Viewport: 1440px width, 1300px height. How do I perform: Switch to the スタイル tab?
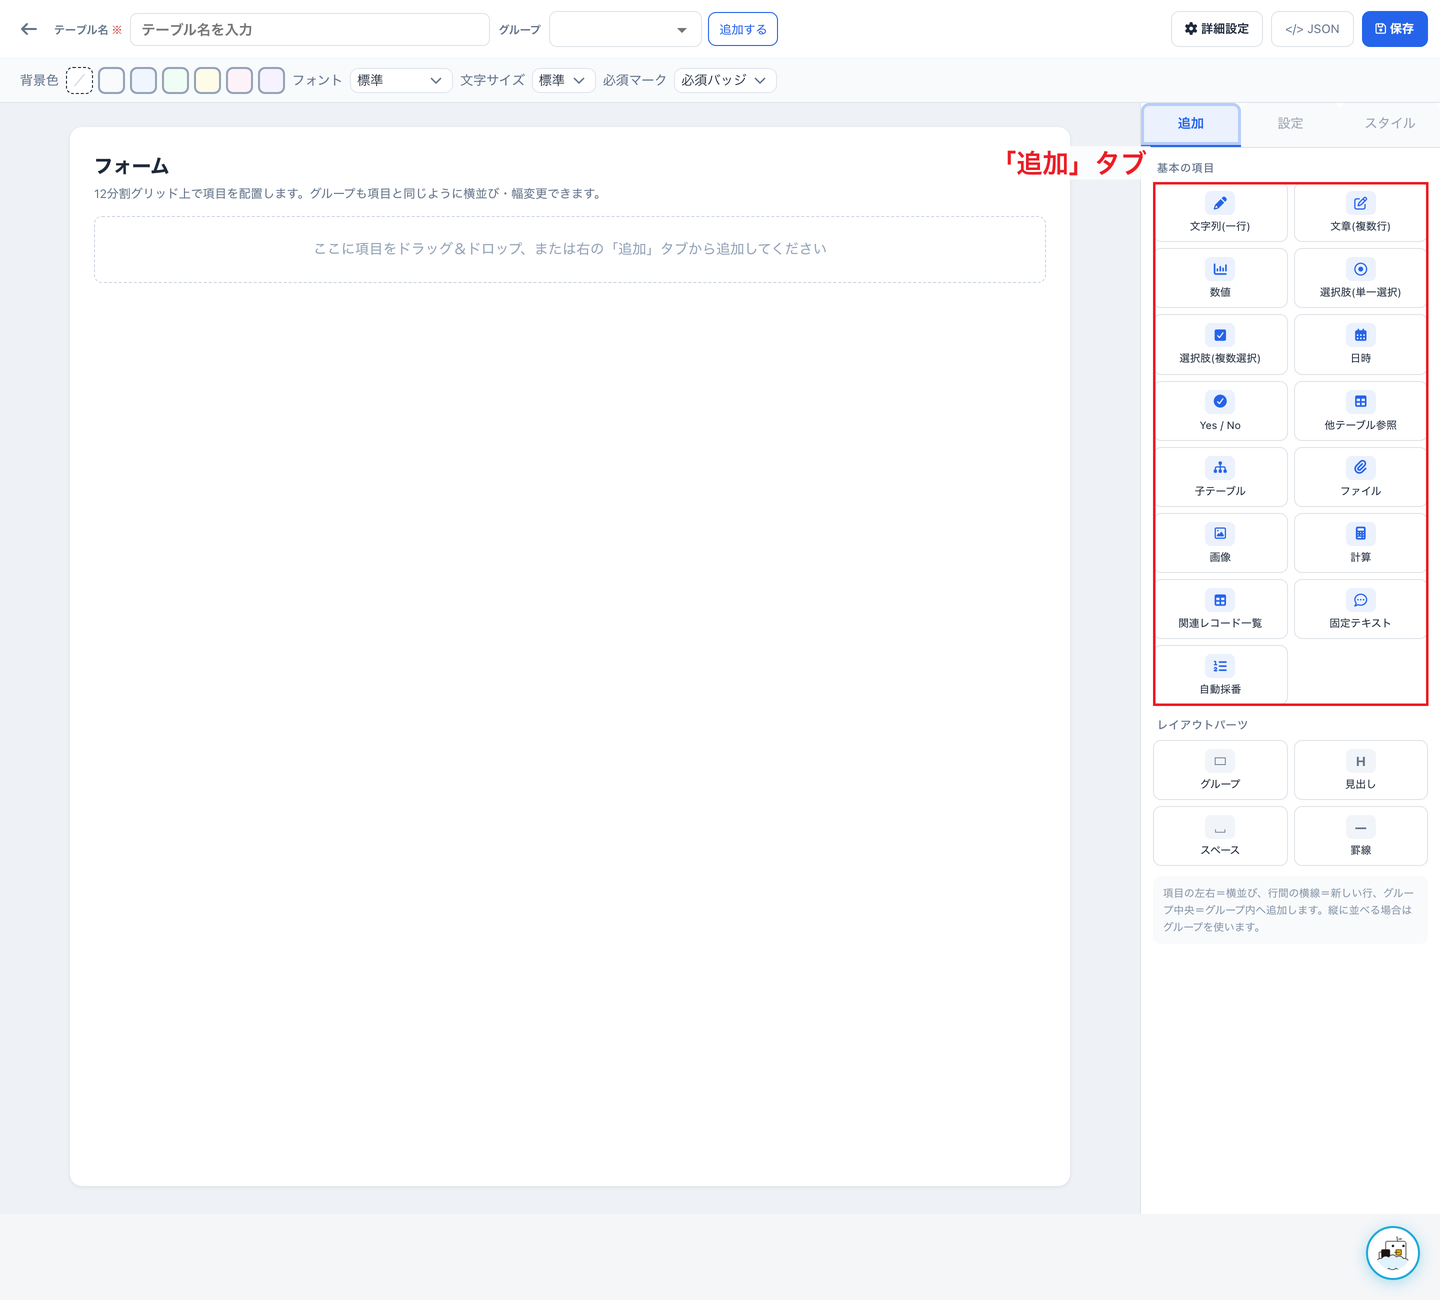pyautogui.click(x=1390, y=124)
